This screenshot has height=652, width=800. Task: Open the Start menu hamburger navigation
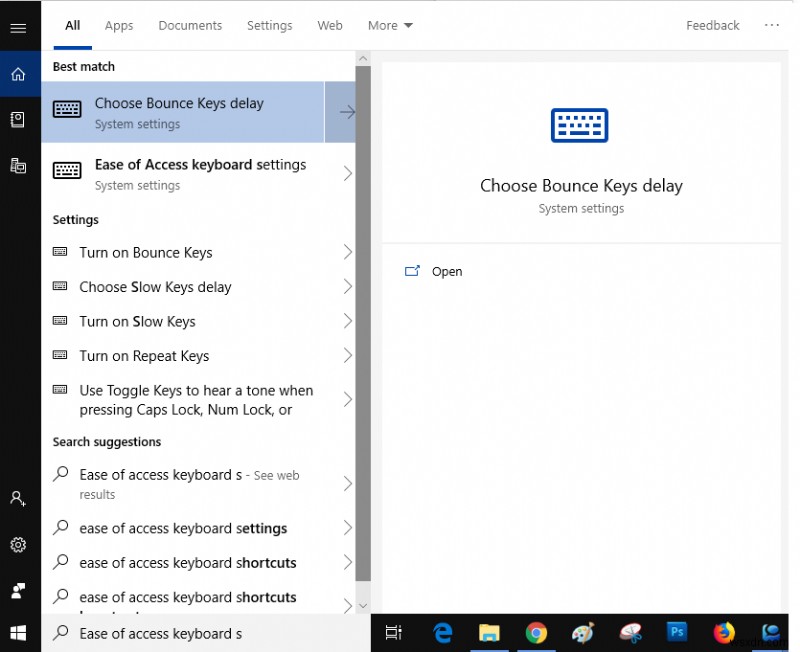(18, 27)
